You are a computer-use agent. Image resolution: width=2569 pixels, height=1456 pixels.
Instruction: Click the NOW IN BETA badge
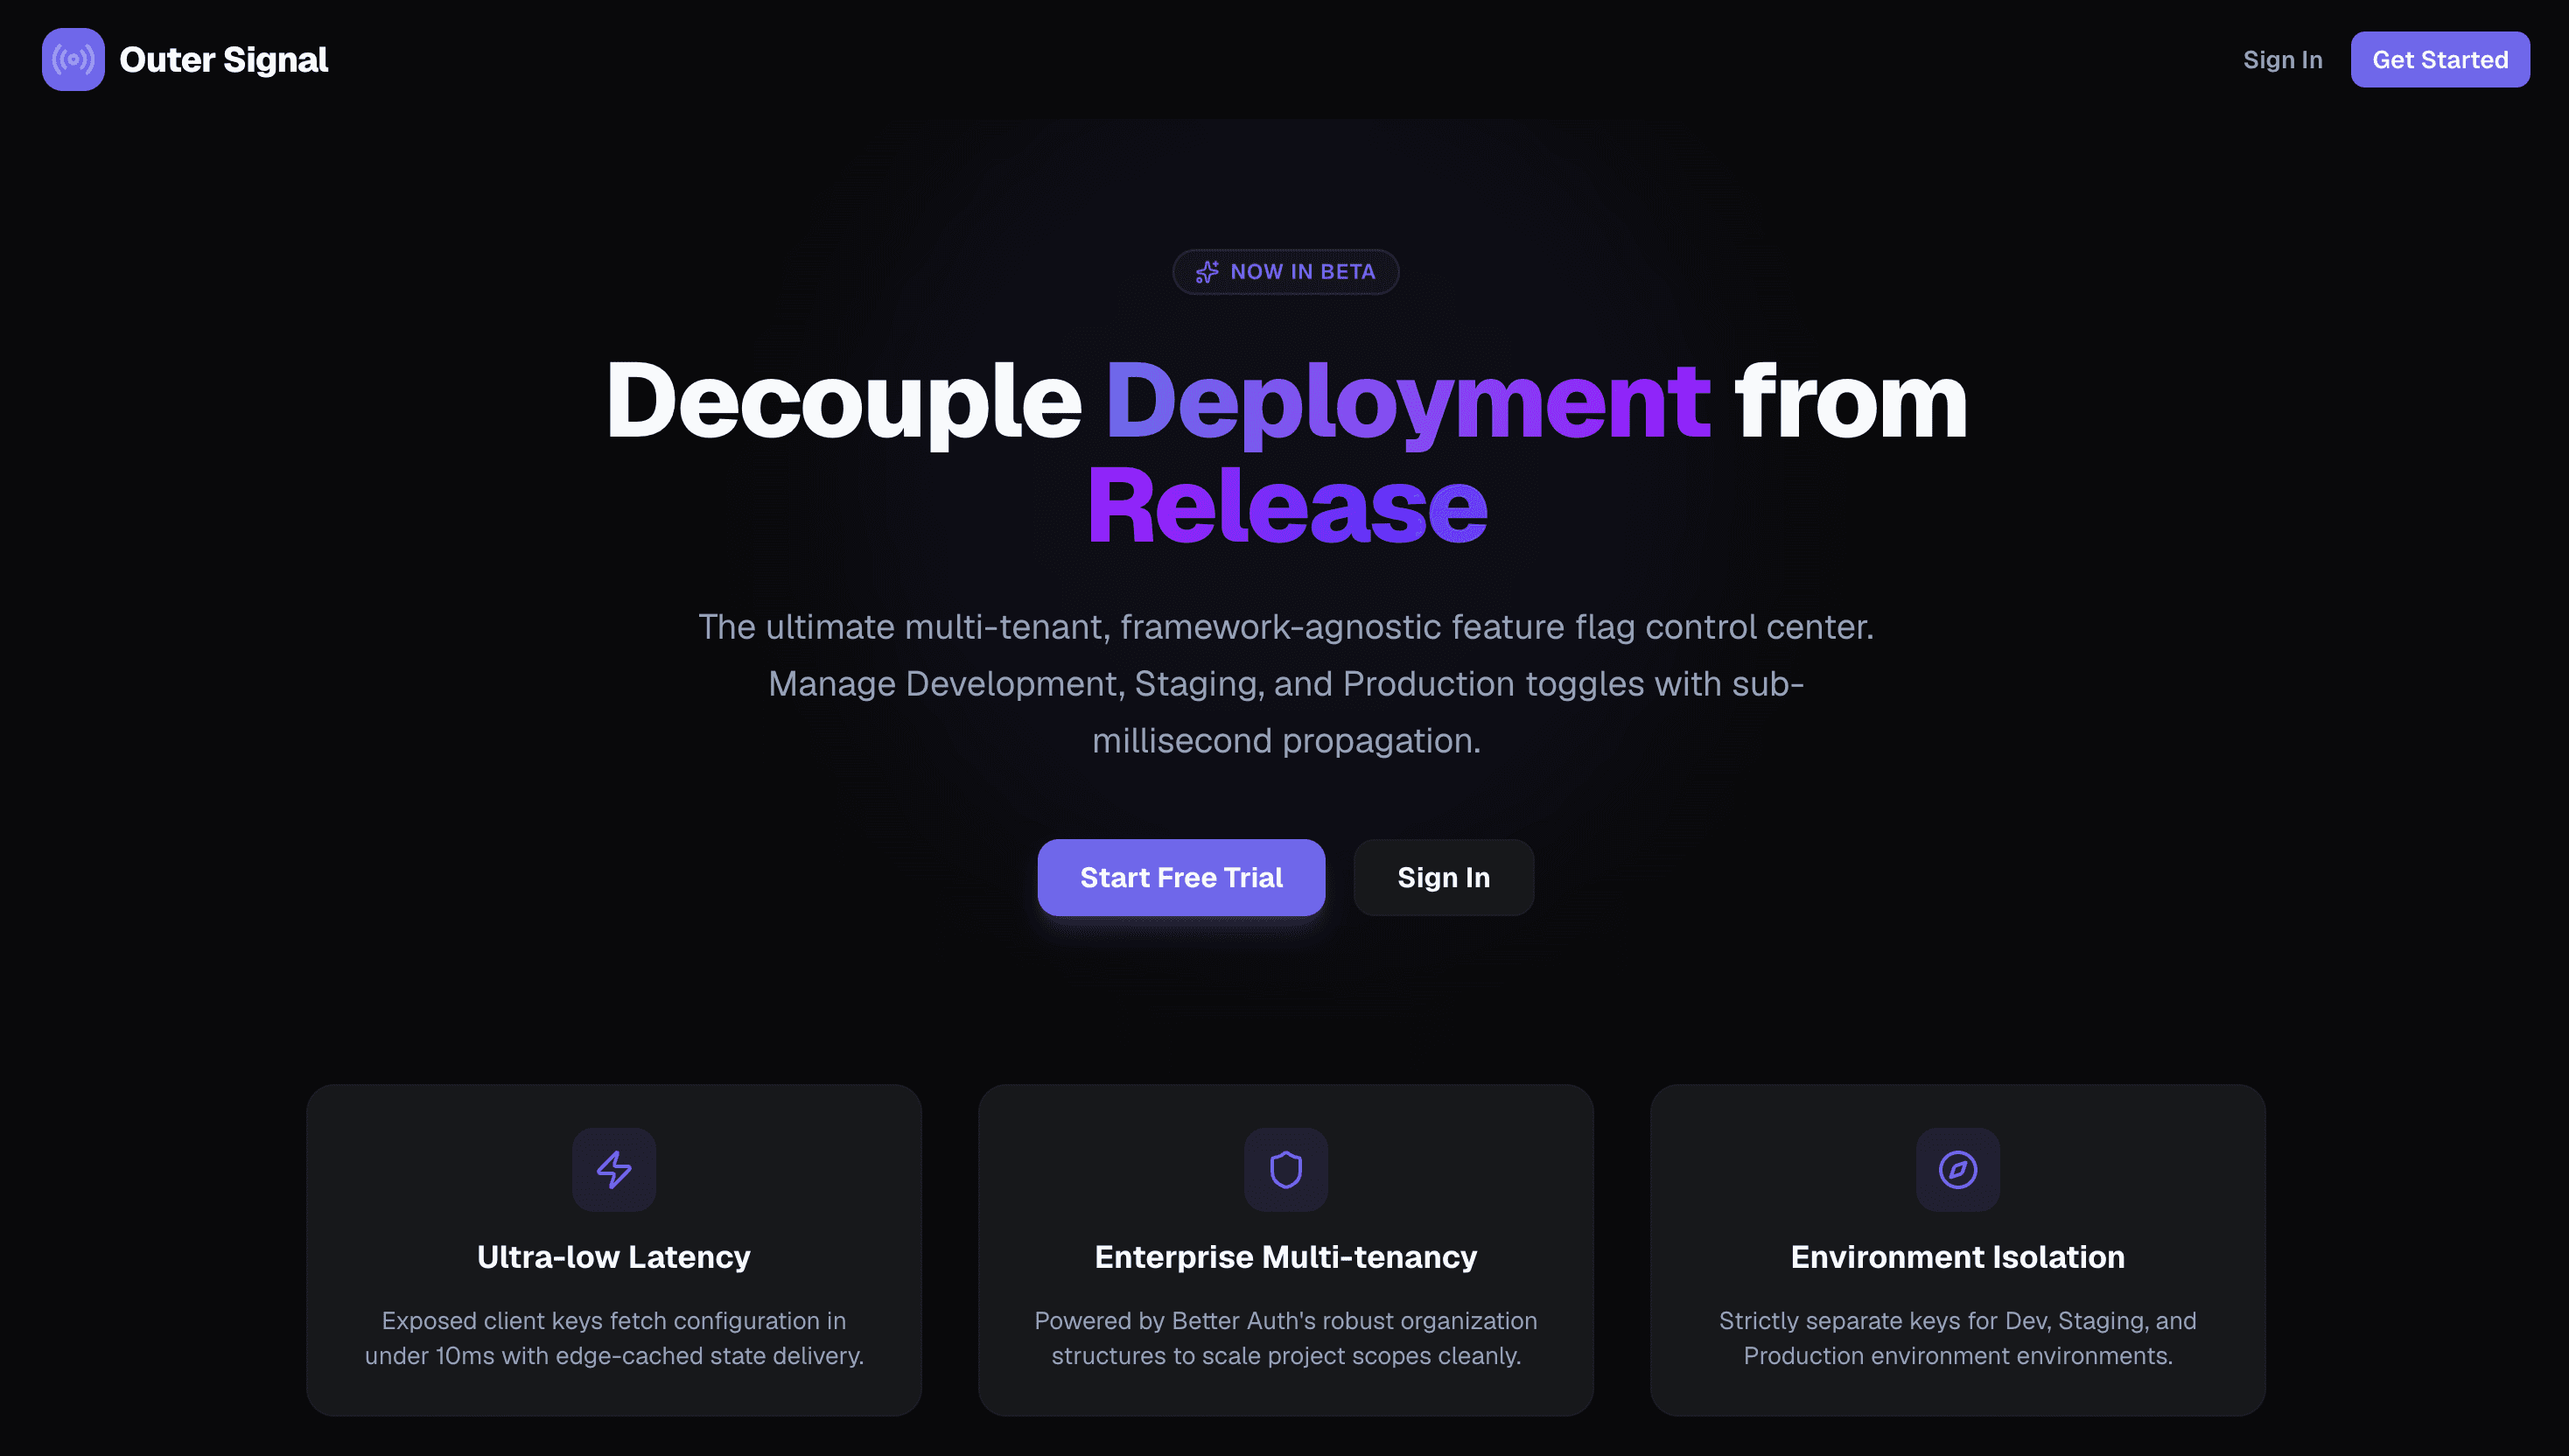(1285, 272)
